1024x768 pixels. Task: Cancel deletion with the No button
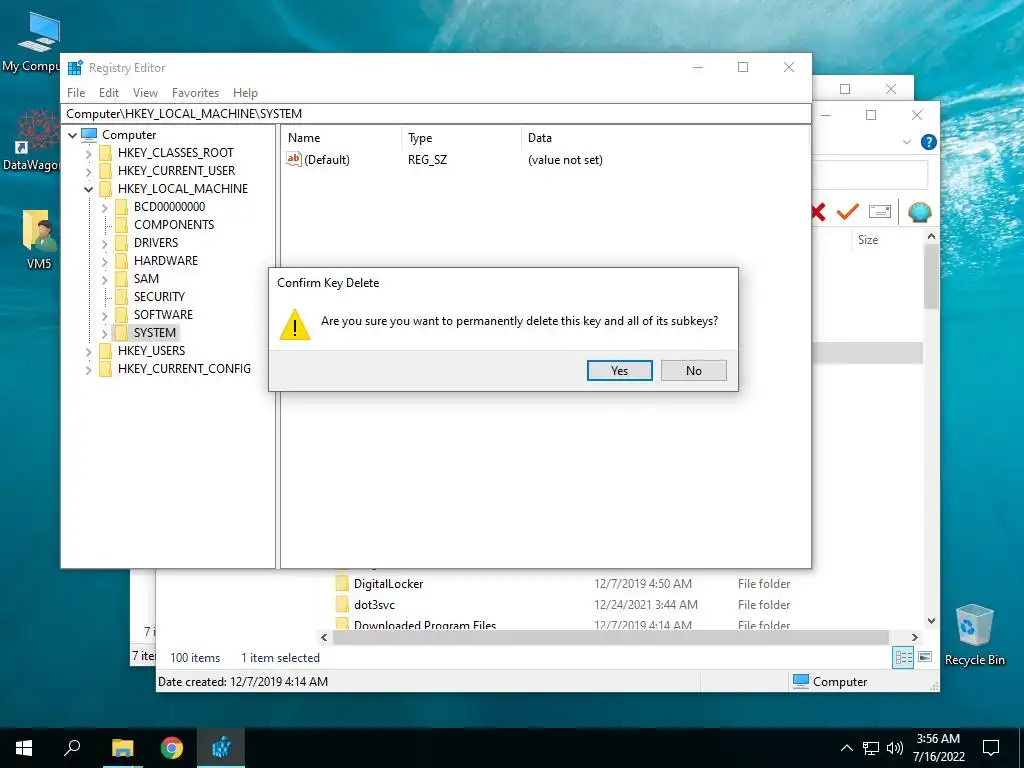[x=694, y=370]
